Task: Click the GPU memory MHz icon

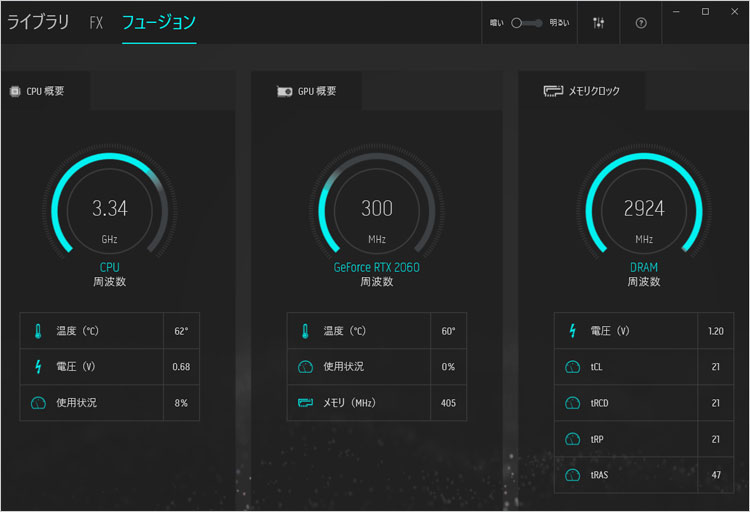Action: pyautogui.click(x=305, y=403)
